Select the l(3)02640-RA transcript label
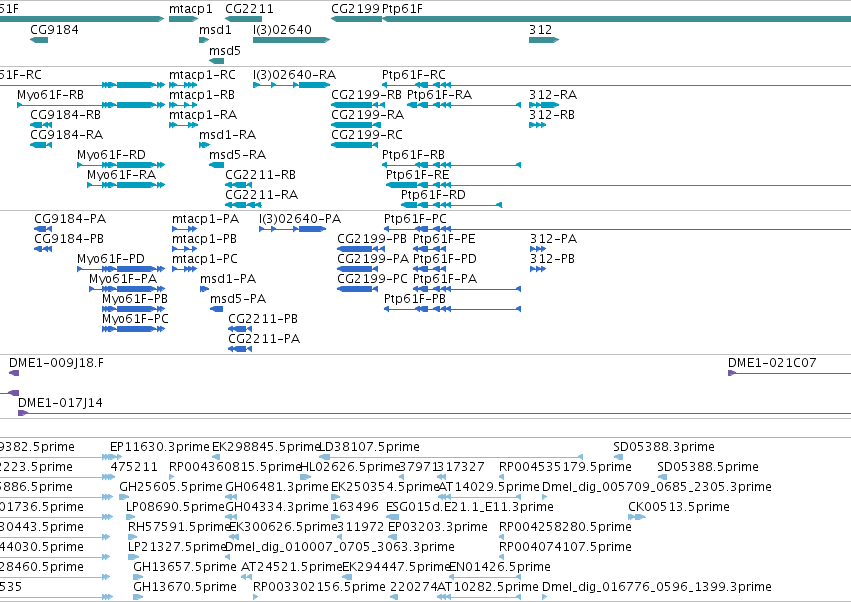 point(294,74)
